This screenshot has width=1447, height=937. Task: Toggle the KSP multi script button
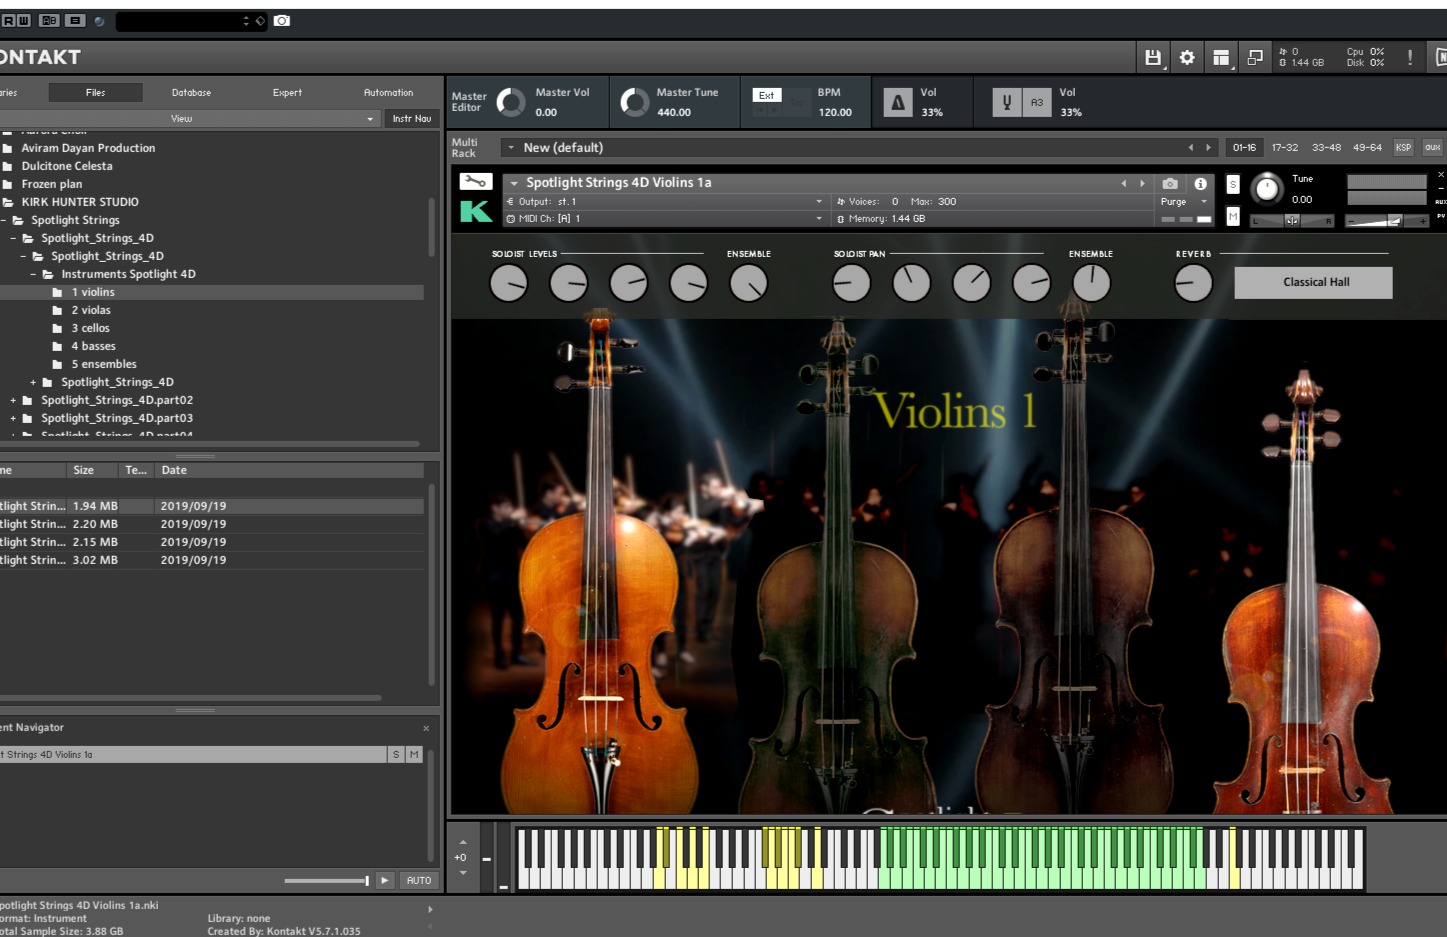1403,148
